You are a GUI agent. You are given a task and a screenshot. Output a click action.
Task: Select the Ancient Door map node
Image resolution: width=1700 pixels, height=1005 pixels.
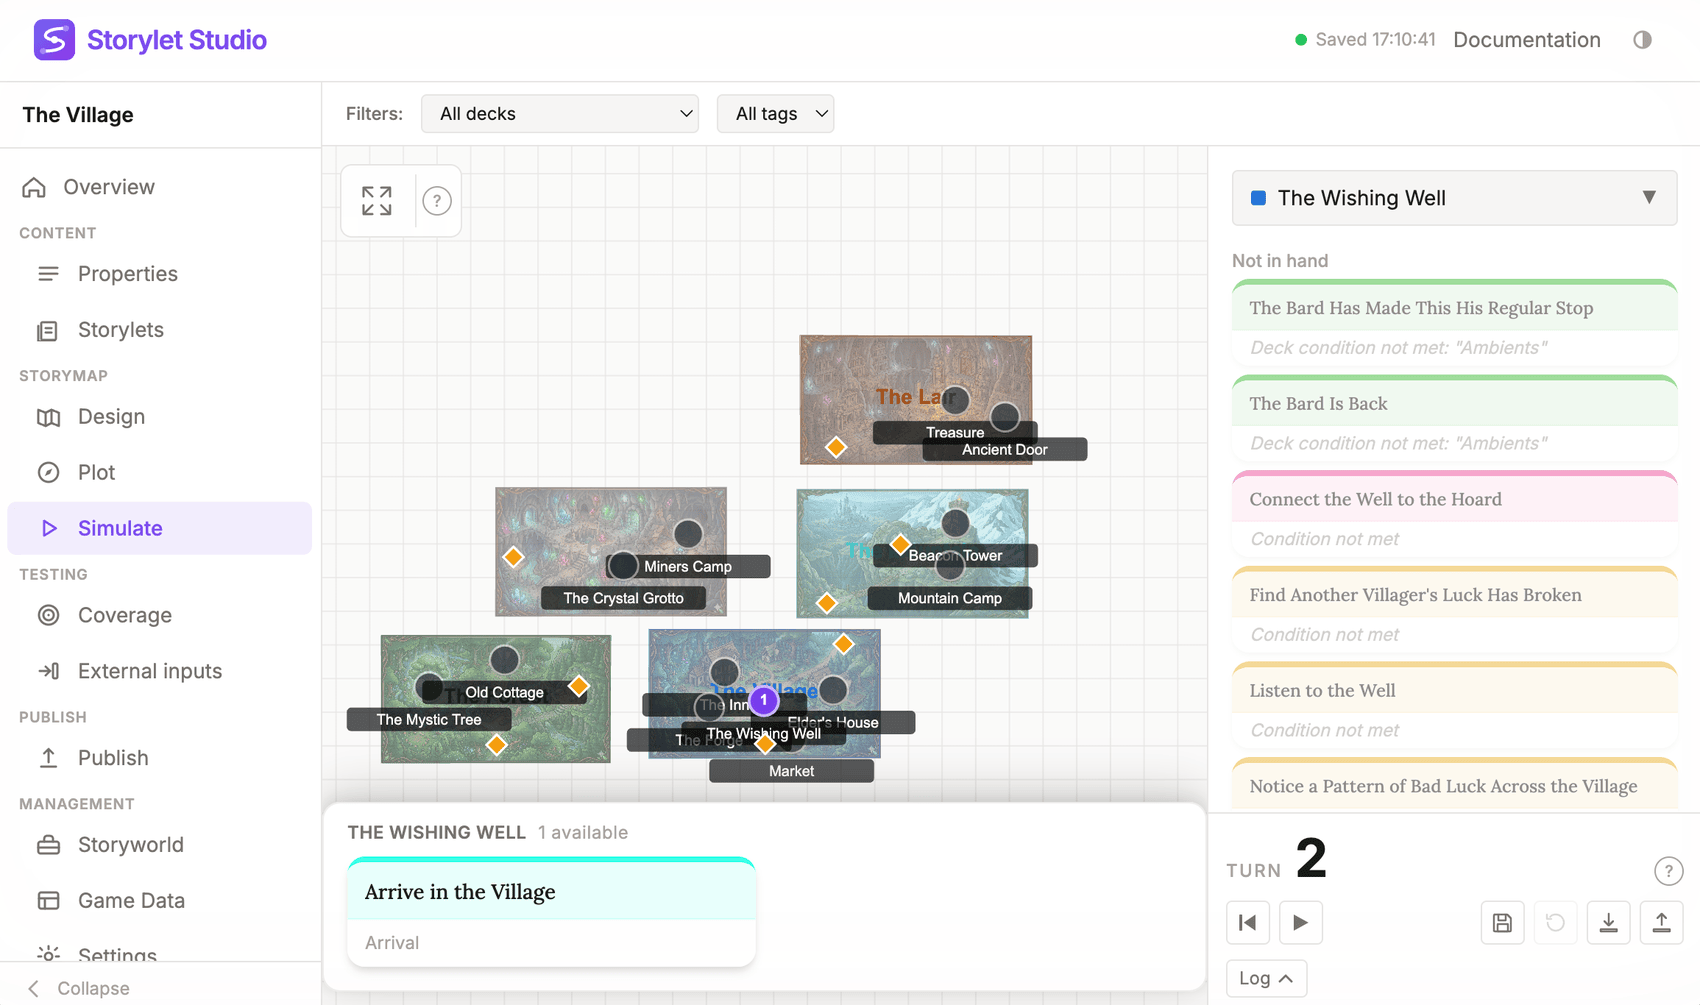1005,417
